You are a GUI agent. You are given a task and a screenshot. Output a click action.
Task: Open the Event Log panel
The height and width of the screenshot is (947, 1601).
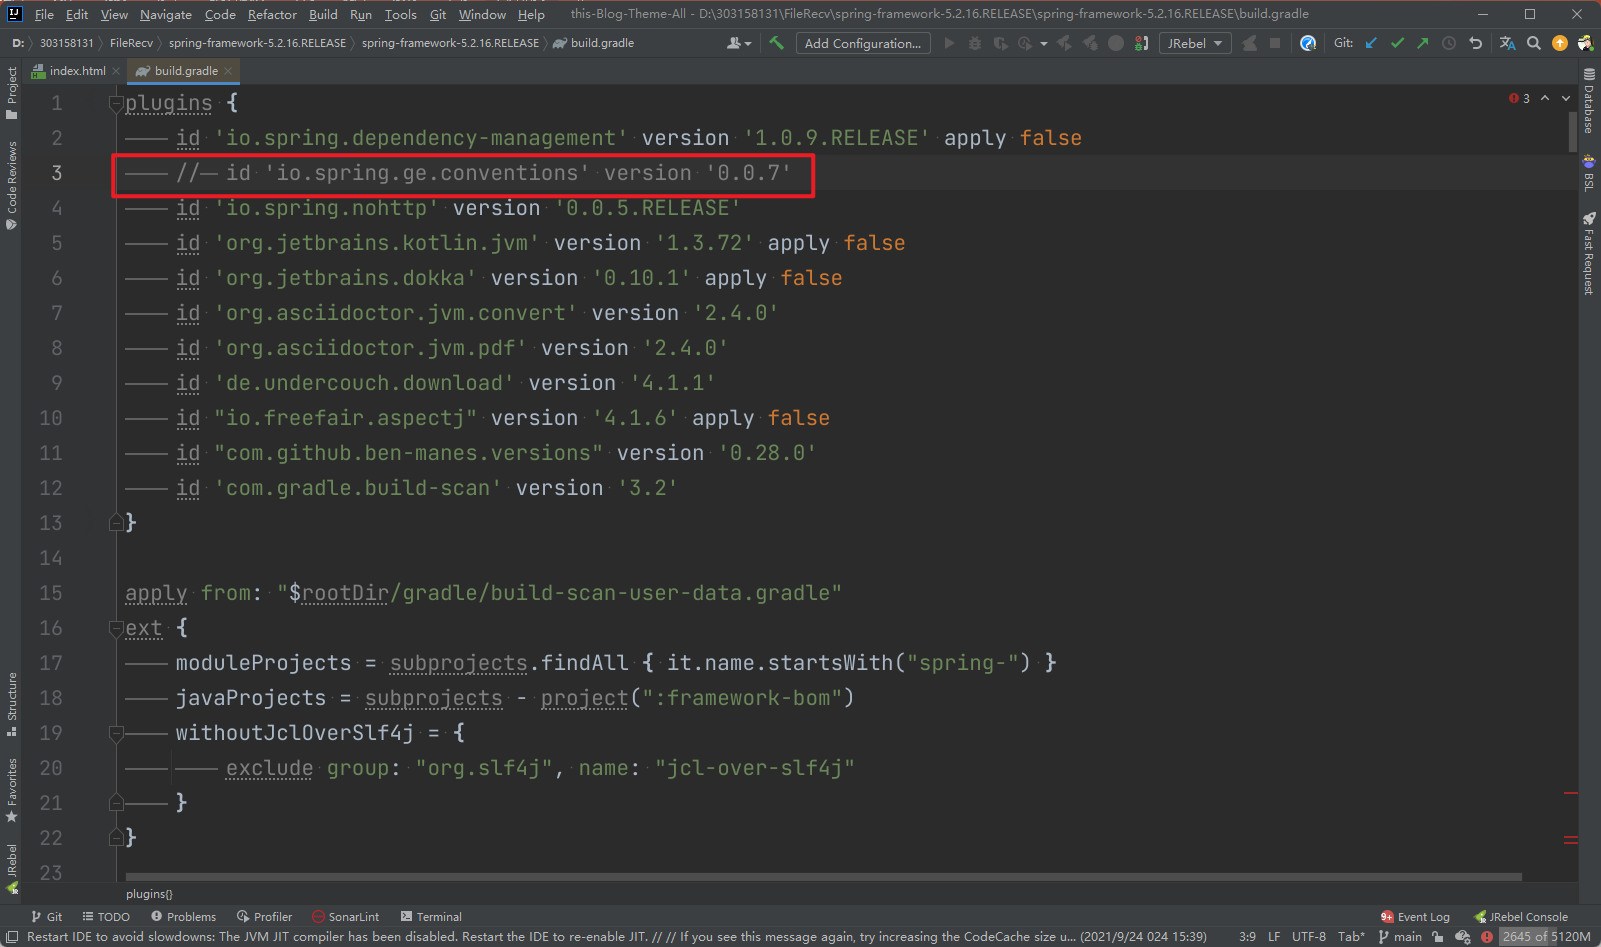(1415, 917)
